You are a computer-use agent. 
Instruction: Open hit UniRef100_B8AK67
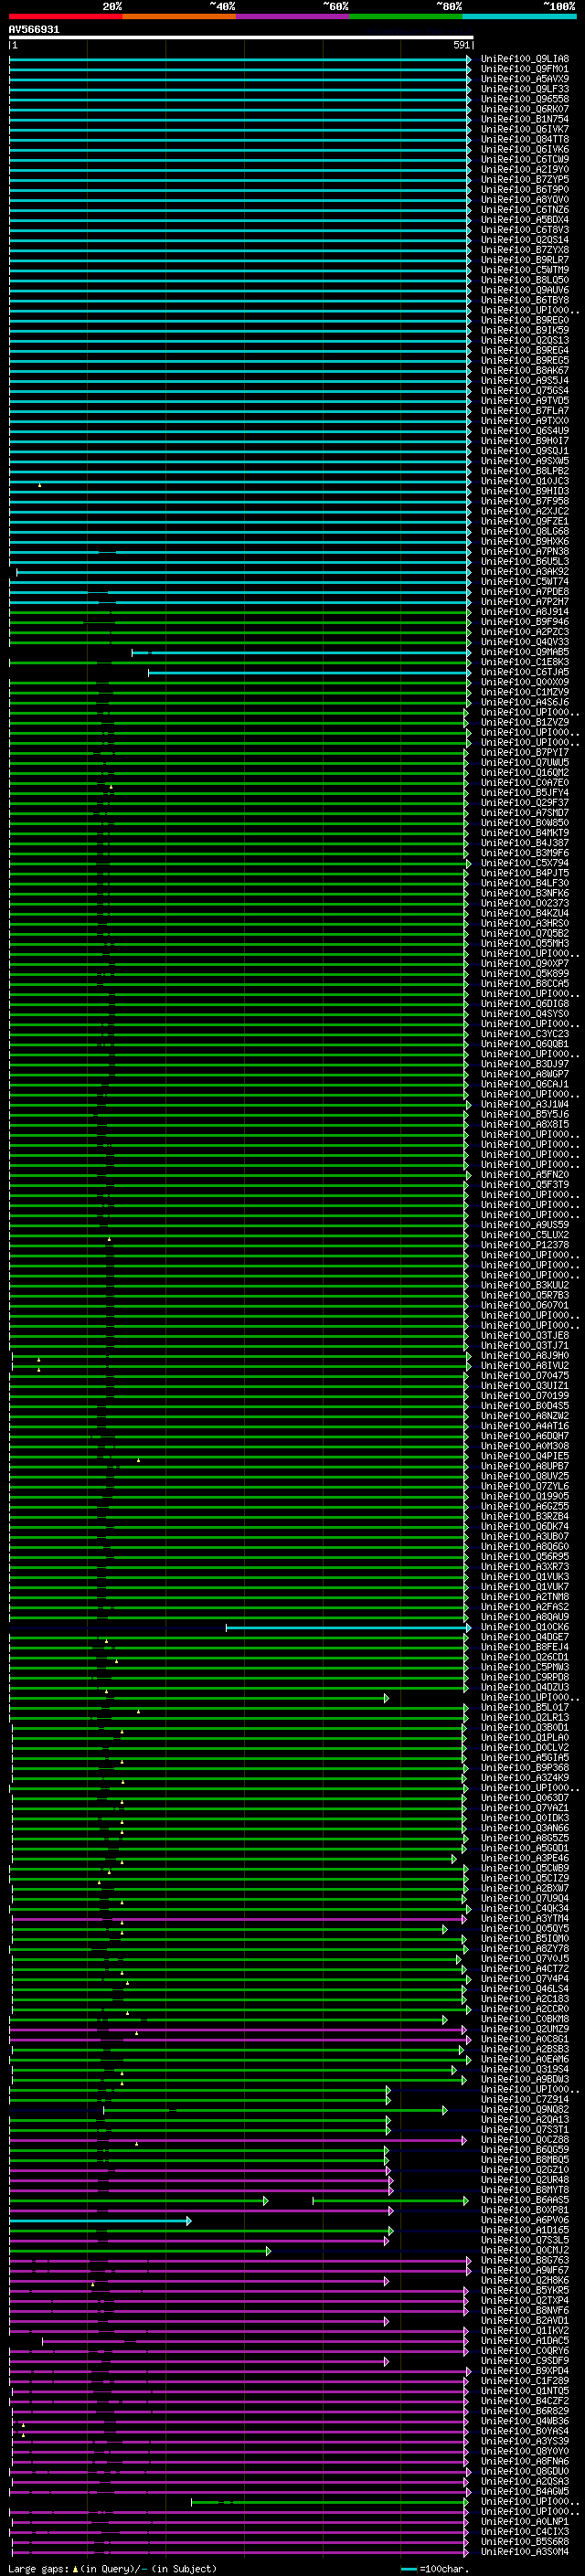(x=525, y=370)
